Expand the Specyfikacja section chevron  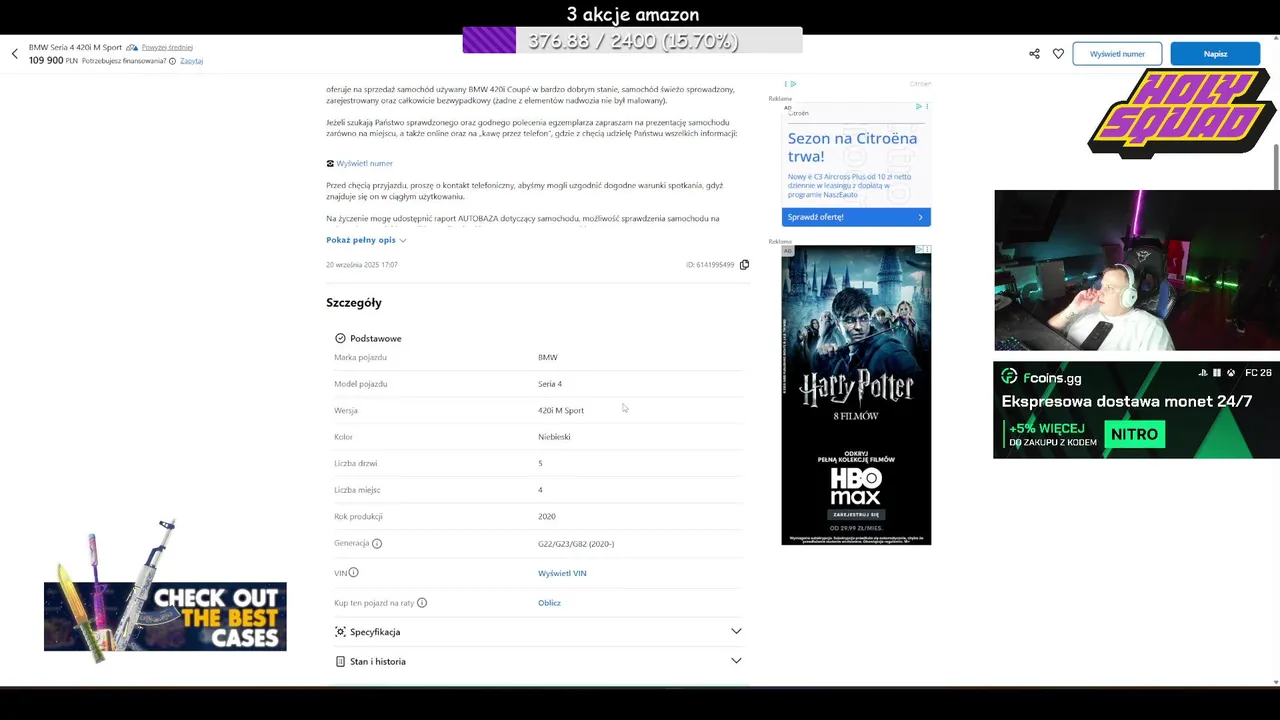(736, 631)
